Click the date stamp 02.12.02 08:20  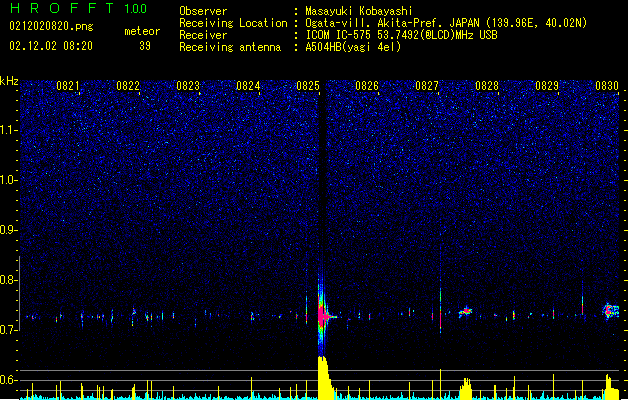click(51, 46)
